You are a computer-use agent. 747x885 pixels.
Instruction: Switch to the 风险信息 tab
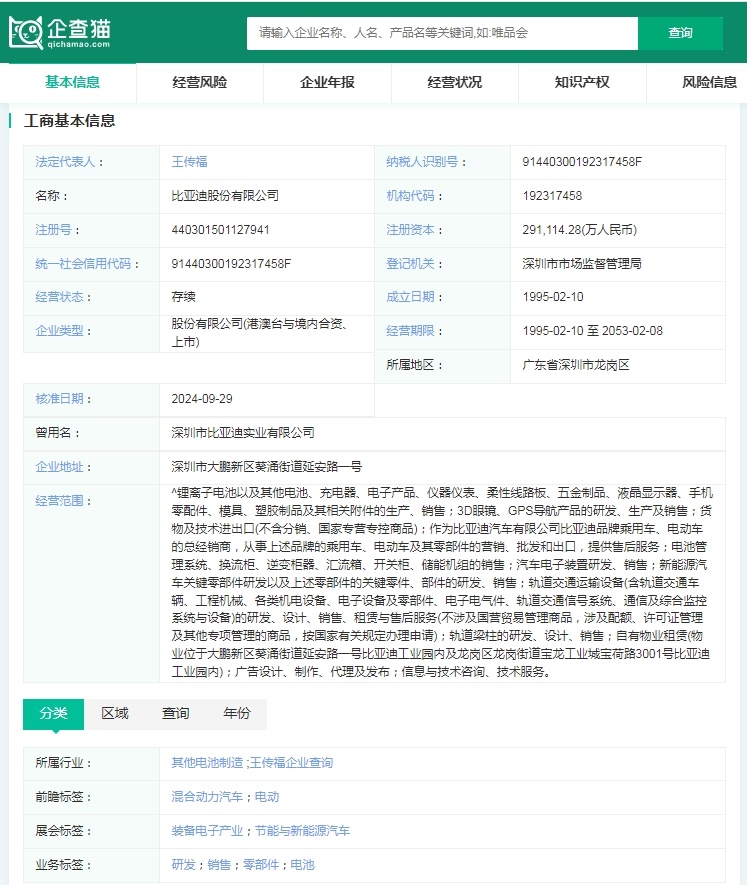tap(709, 82)
